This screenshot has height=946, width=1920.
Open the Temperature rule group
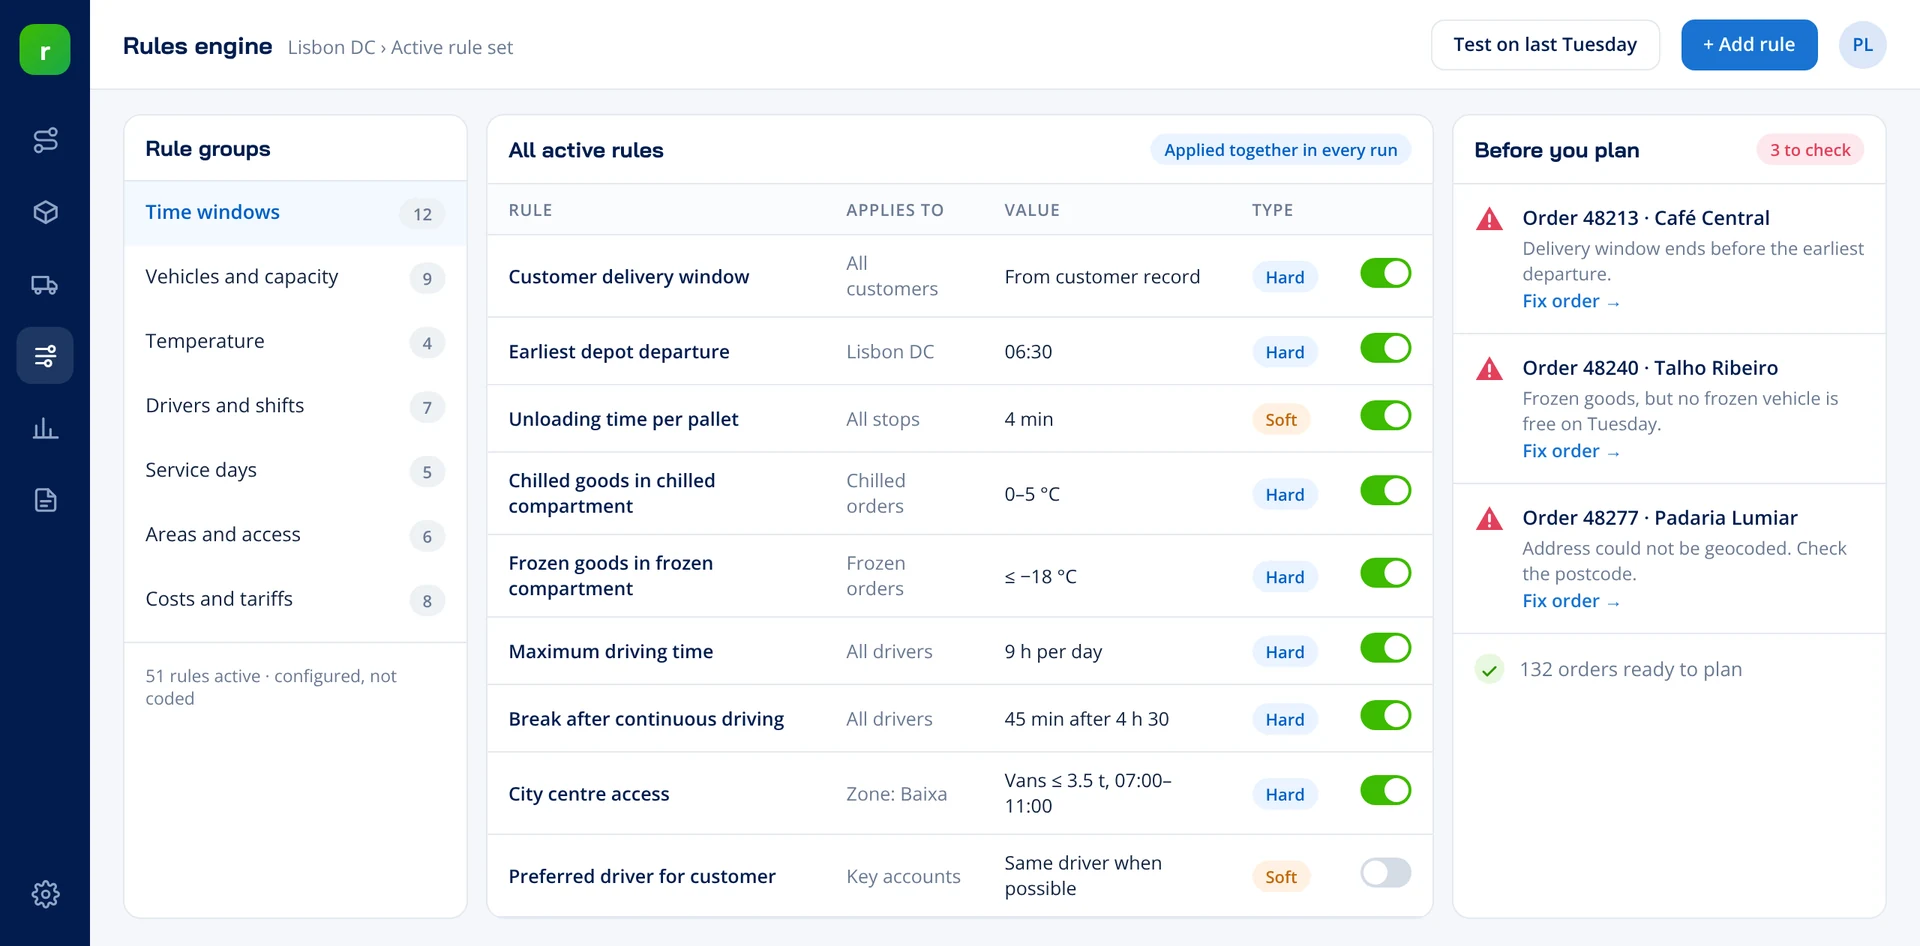(x=295, y=342)
